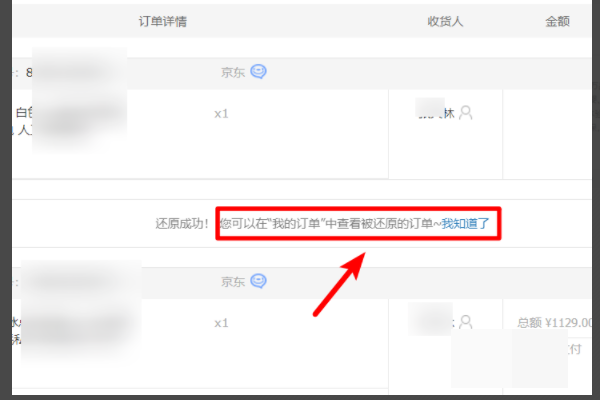Open JD chat icon in first order

click(259, 72)
